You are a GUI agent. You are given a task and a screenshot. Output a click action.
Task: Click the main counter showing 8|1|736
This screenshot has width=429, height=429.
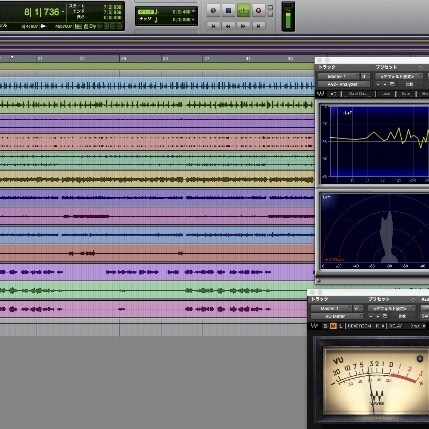pos(42,12)
